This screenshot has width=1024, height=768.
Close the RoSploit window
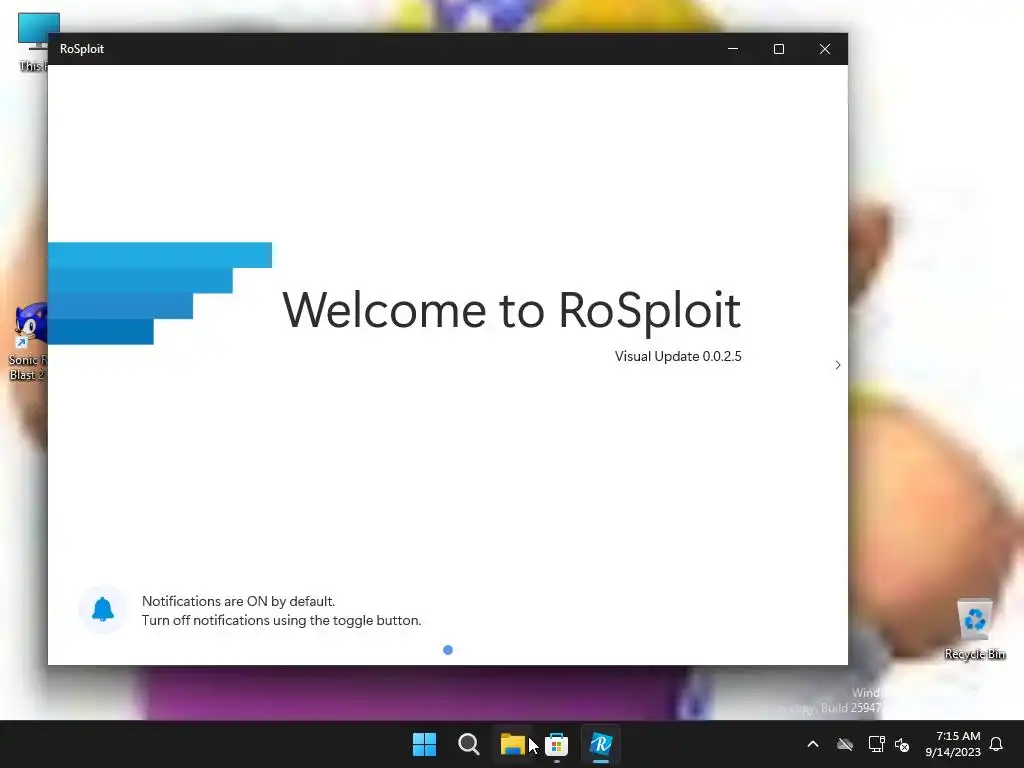(x=825, y=49)
